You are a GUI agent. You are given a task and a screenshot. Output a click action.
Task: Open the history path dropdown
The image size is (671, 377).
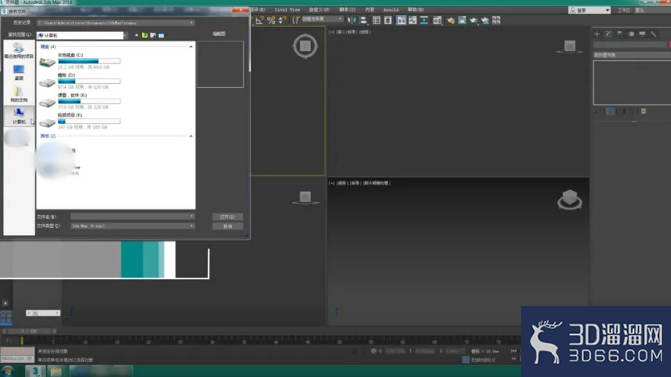(192, 23)
